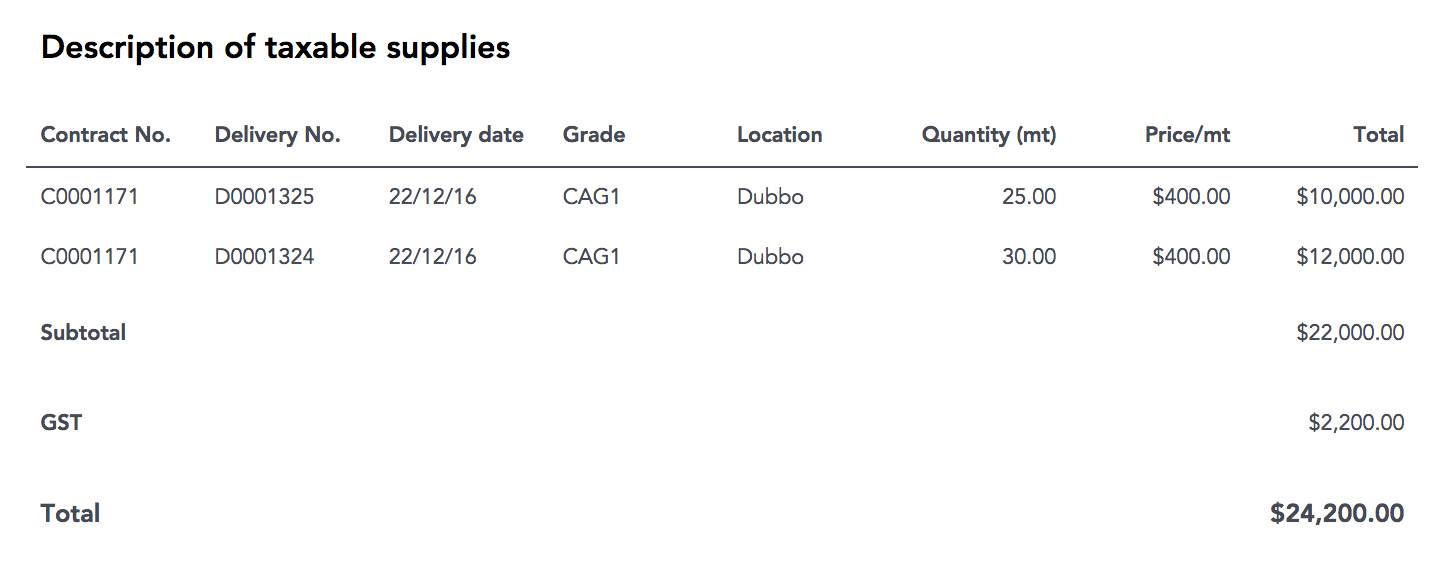Image resolution: width=1452 pixels, height=568 pixels.
Task: Click the Contract No. column header
Action: 106,135
